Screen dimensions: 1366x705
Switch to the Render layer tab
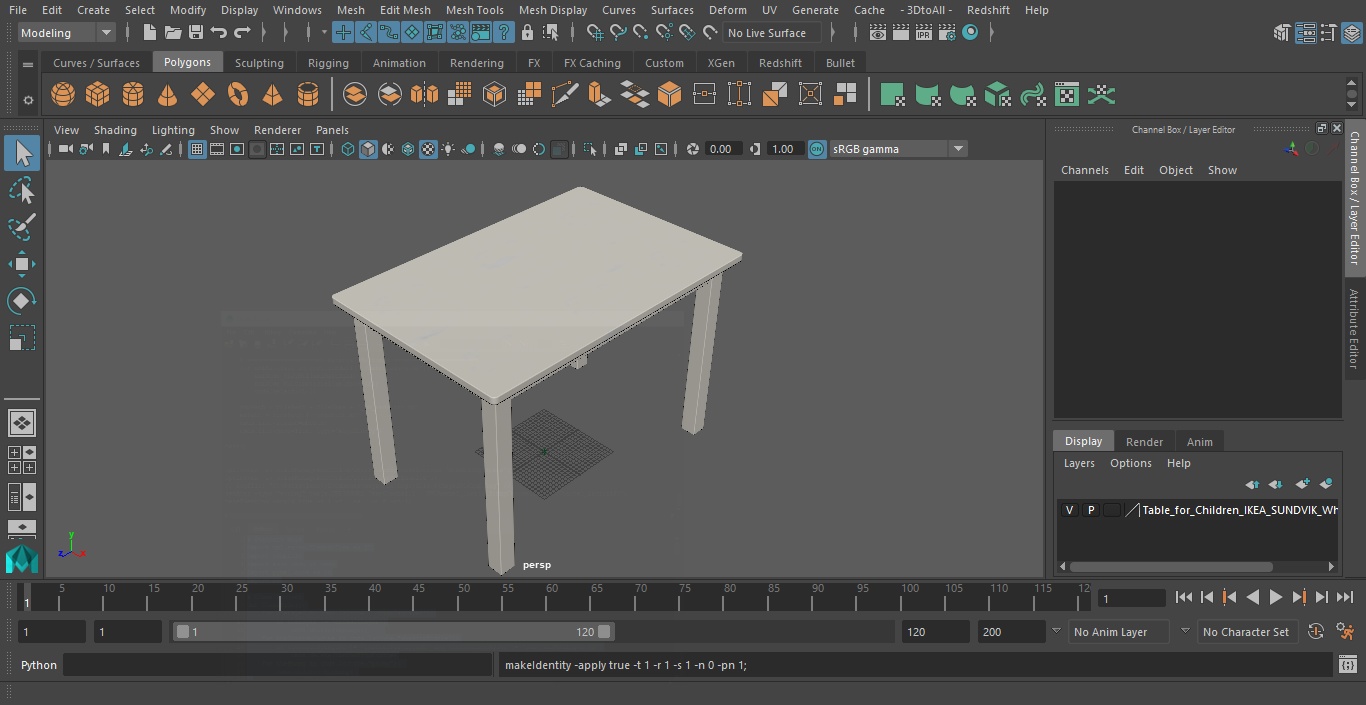point(1144,442)
